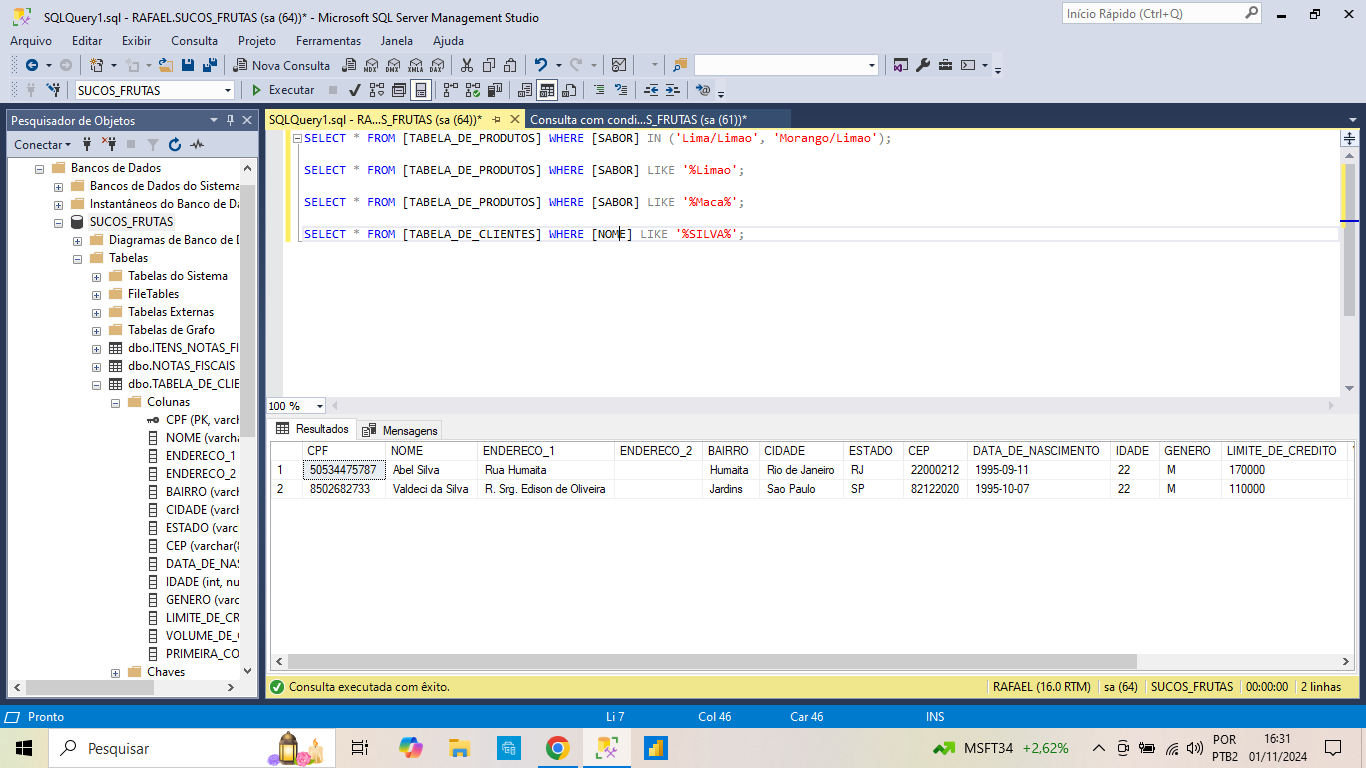Click the Parse query checkmark icon
Screen dimensions: 1366x768
click(x=354, y=90)
